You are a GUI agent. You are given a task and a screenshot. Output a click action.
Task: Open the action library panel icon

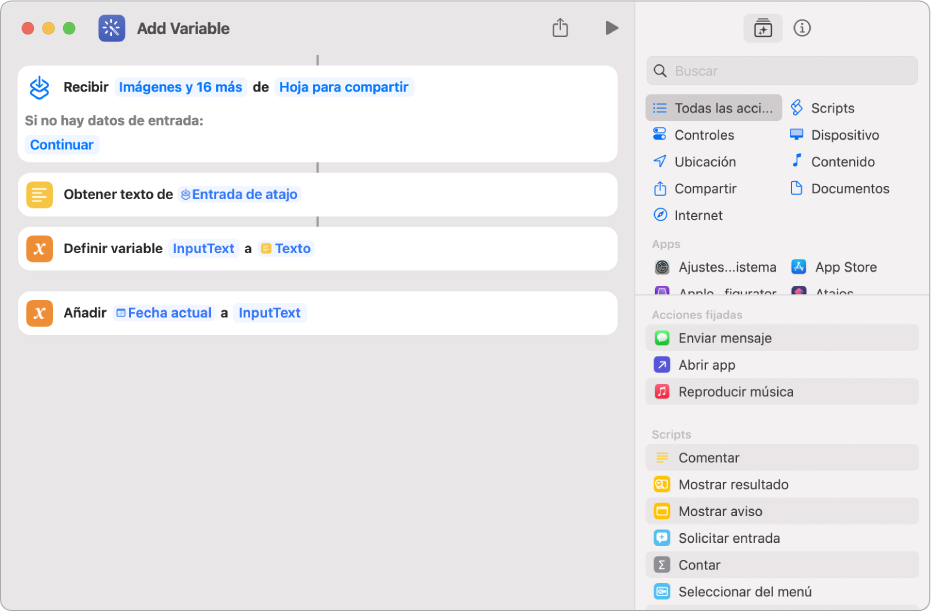(762, 28)
